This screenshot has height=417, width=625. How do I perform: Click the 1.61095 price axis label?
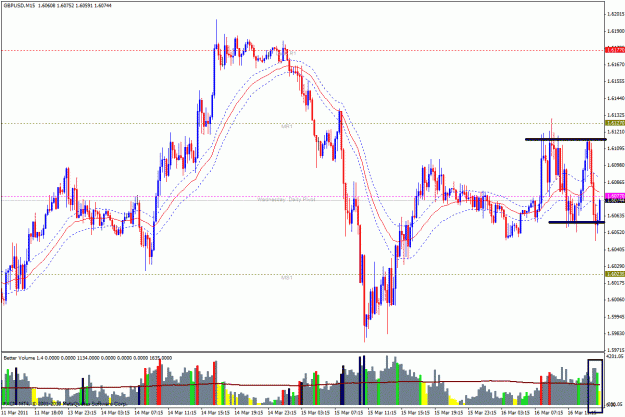(615, 148)
